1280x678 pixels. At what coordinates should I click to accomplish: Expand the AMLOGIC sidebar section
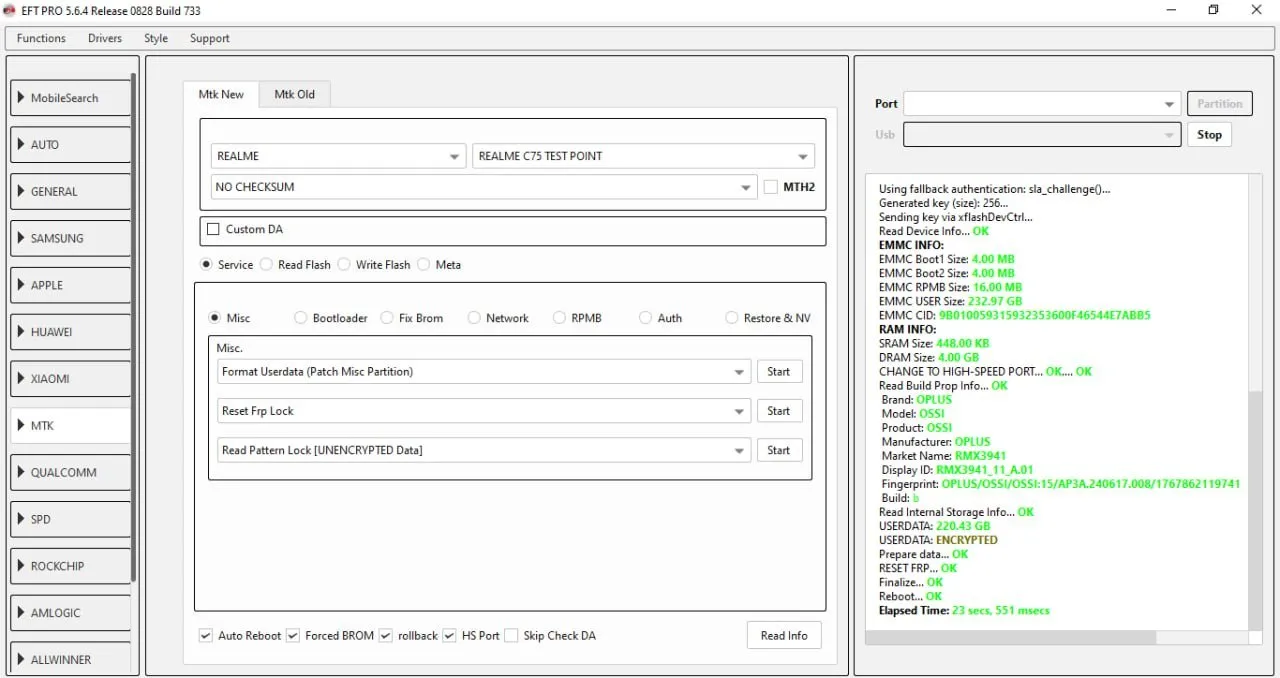pos(70,613)
